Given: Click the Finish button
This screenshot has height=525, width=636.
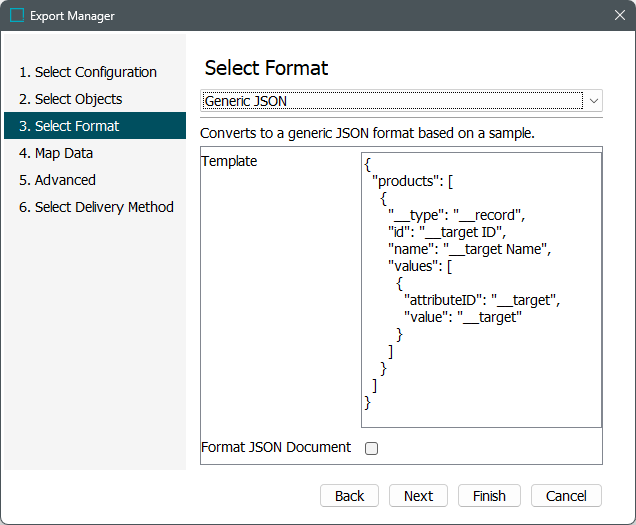Looking at the screenshot, I should (489, 496).
